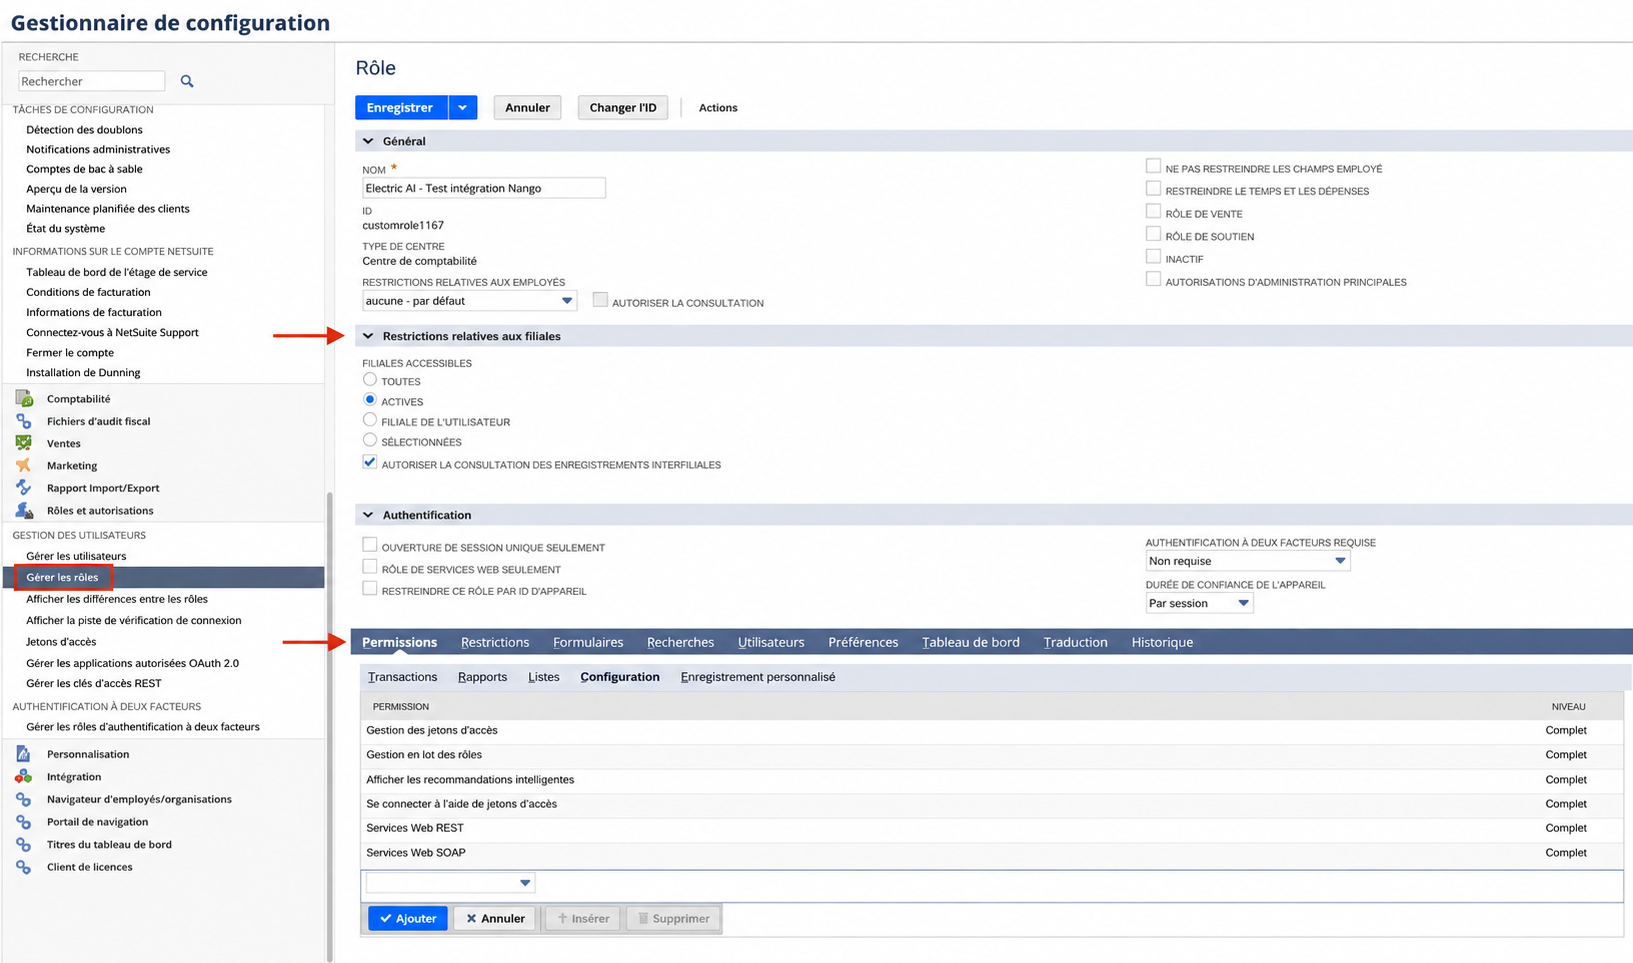Viewport: 1633px width, 963px height.
Task: Tick the Inactif checkbox
Action: click(x=1153, y=257)
